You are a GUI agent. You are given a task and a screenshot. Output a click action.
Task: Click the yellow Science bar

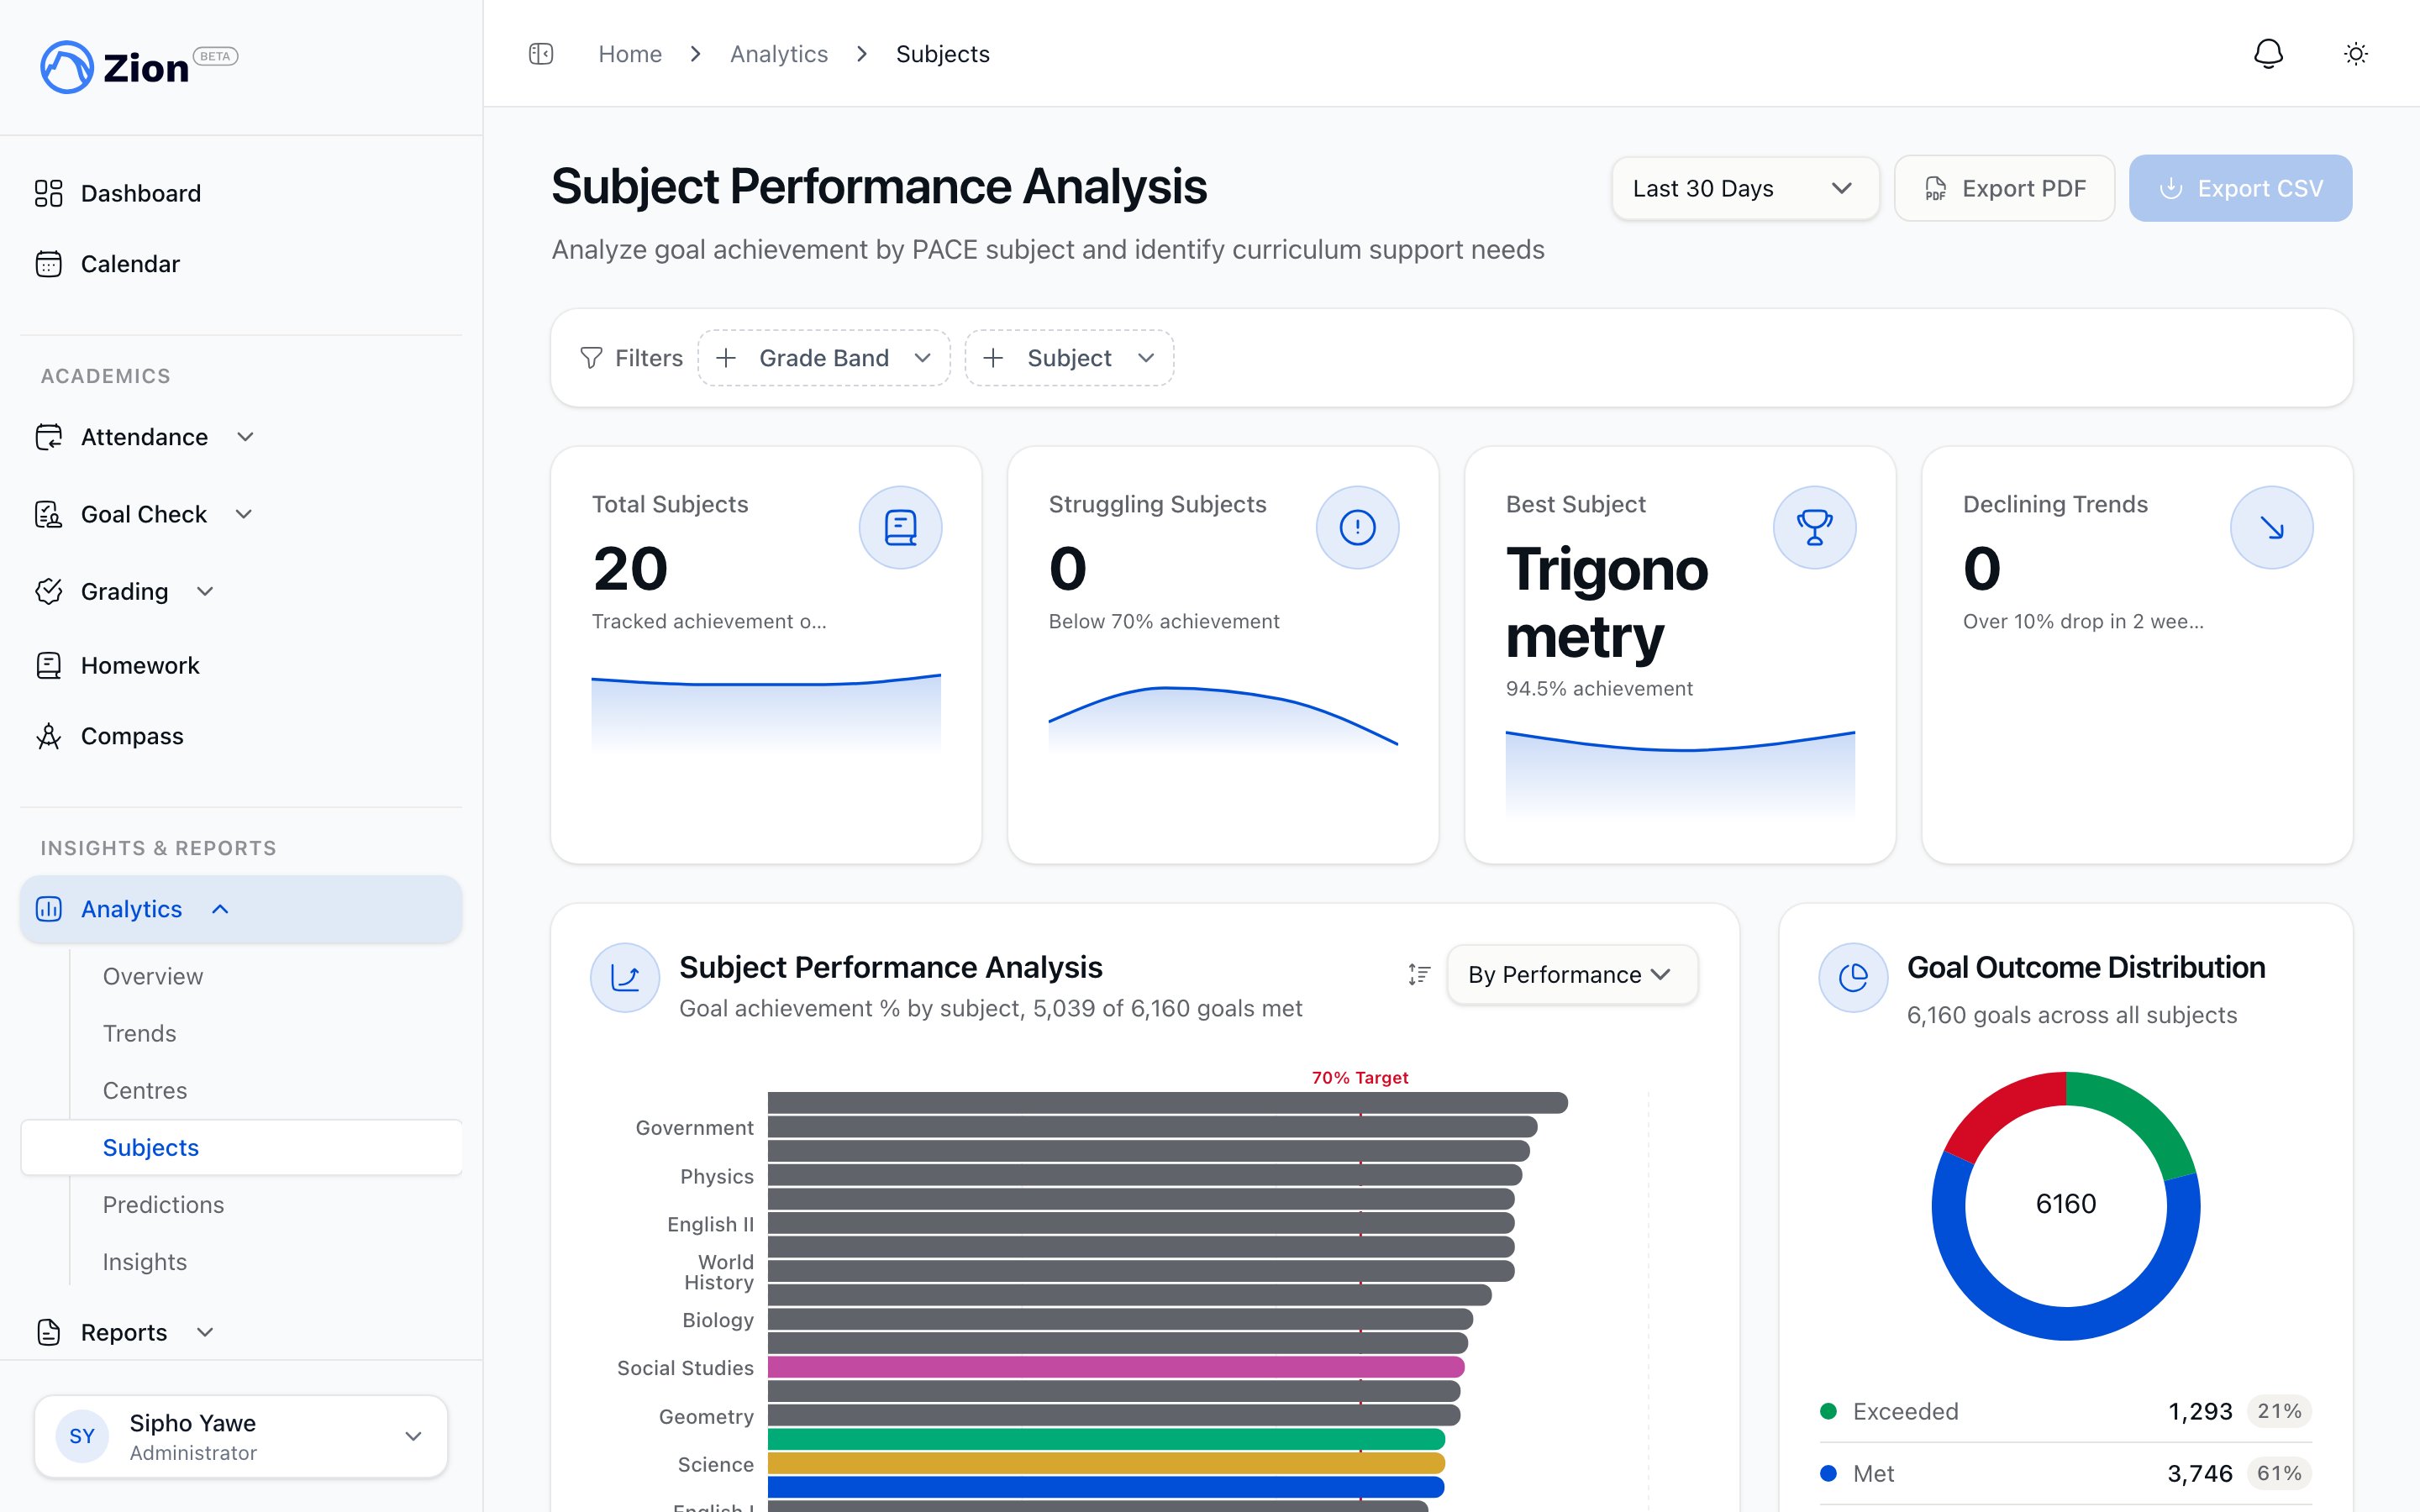tap(1106, 1463)
